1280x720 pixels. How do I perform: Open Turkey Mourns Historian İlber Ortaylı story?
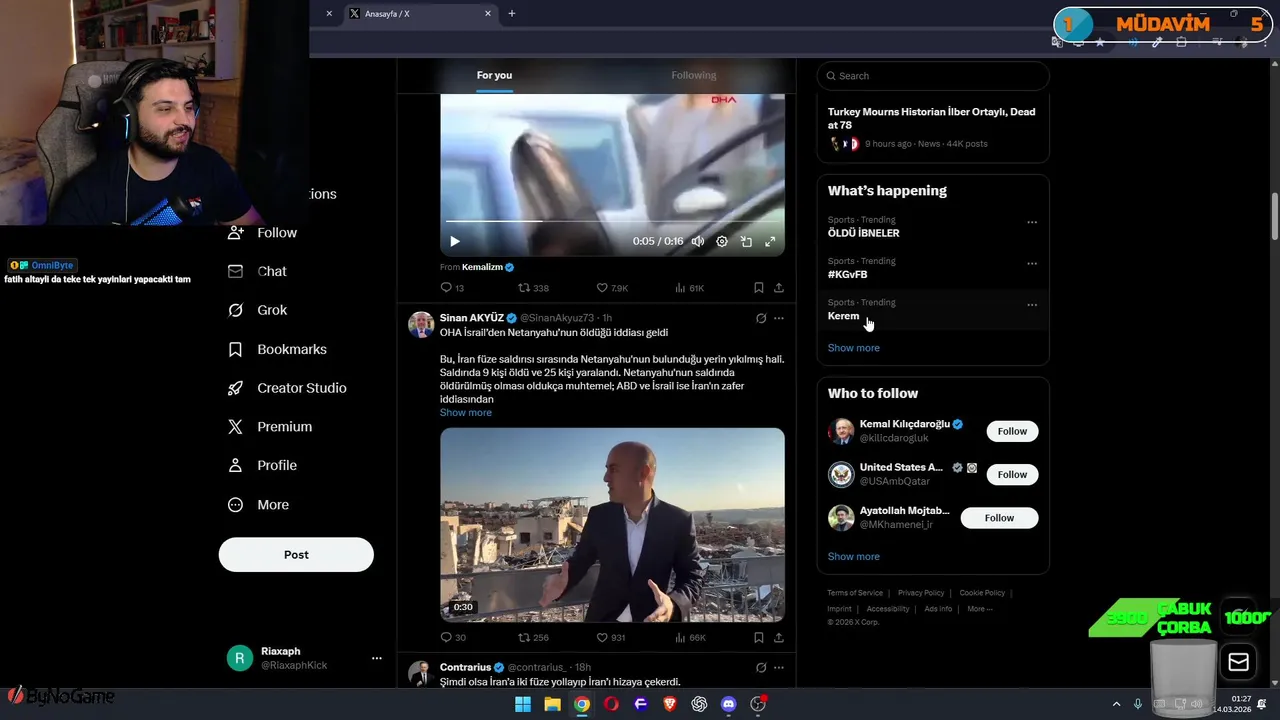click(931, 118)
